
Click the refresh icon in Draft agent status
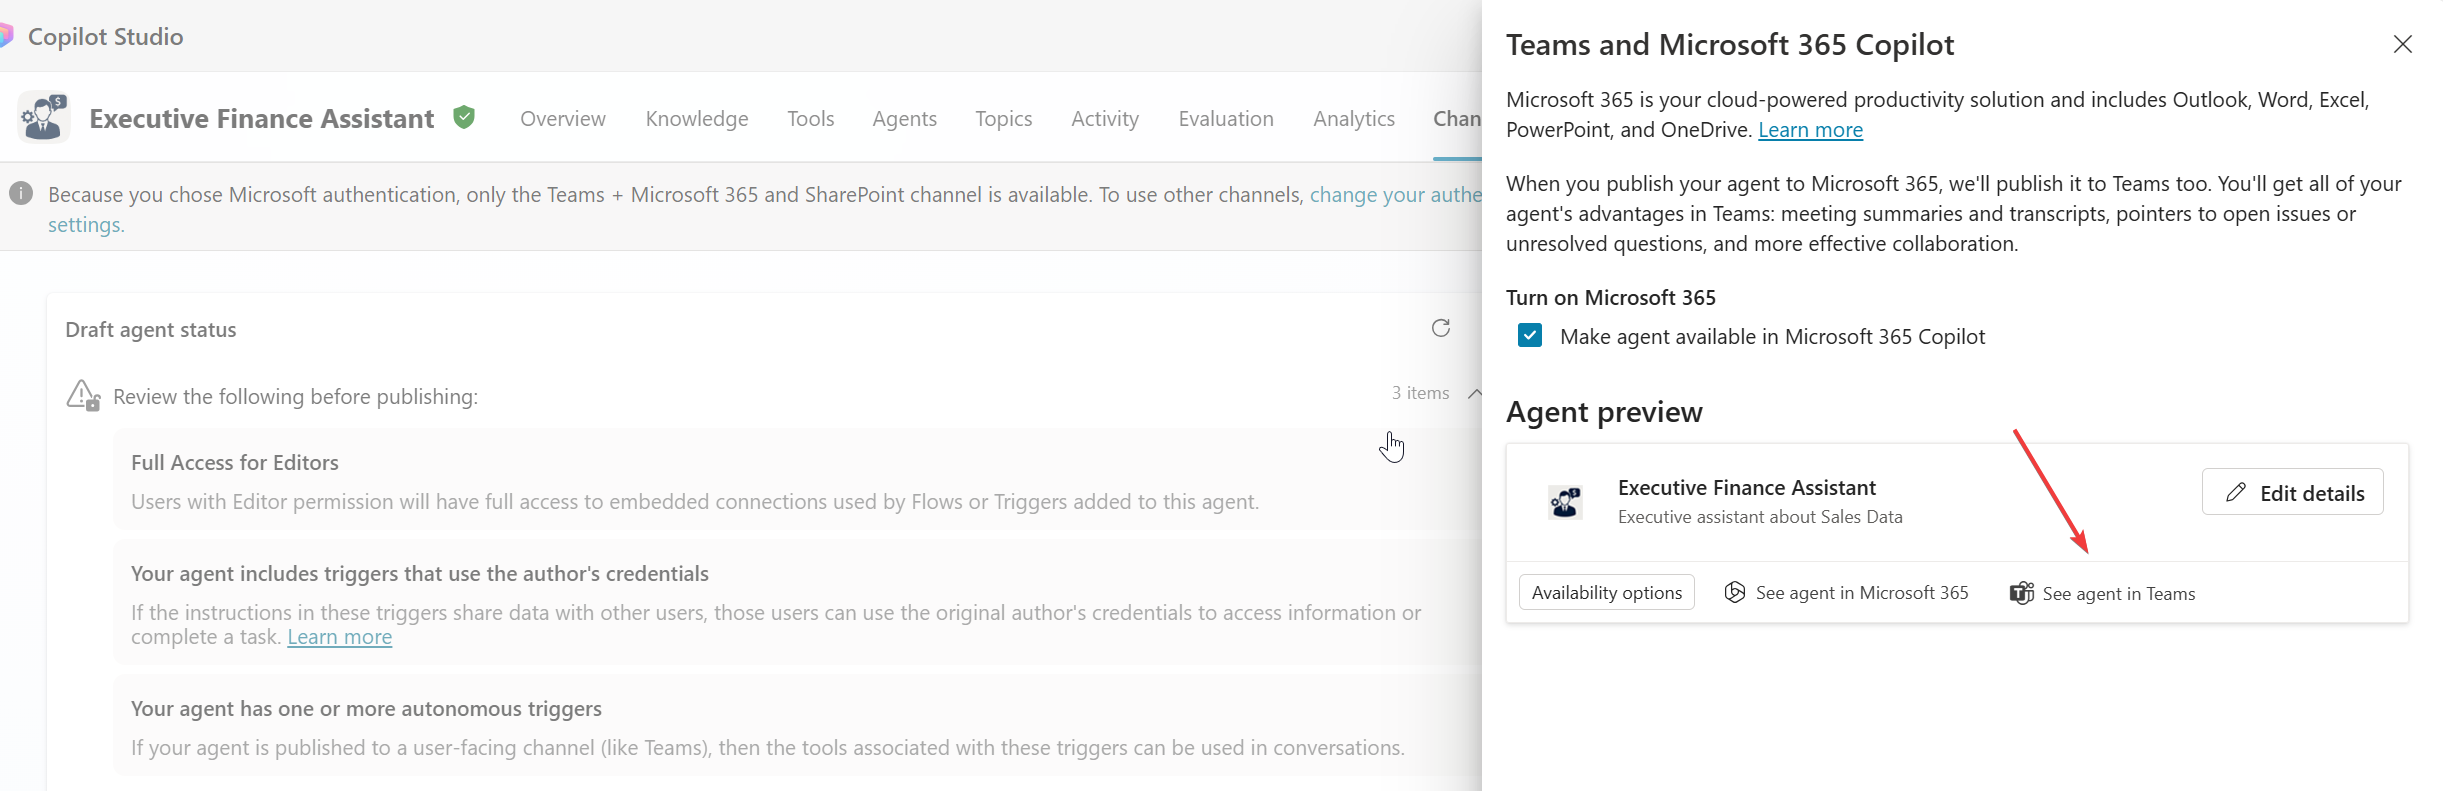pyautogui.click(x=1440, y=328)
